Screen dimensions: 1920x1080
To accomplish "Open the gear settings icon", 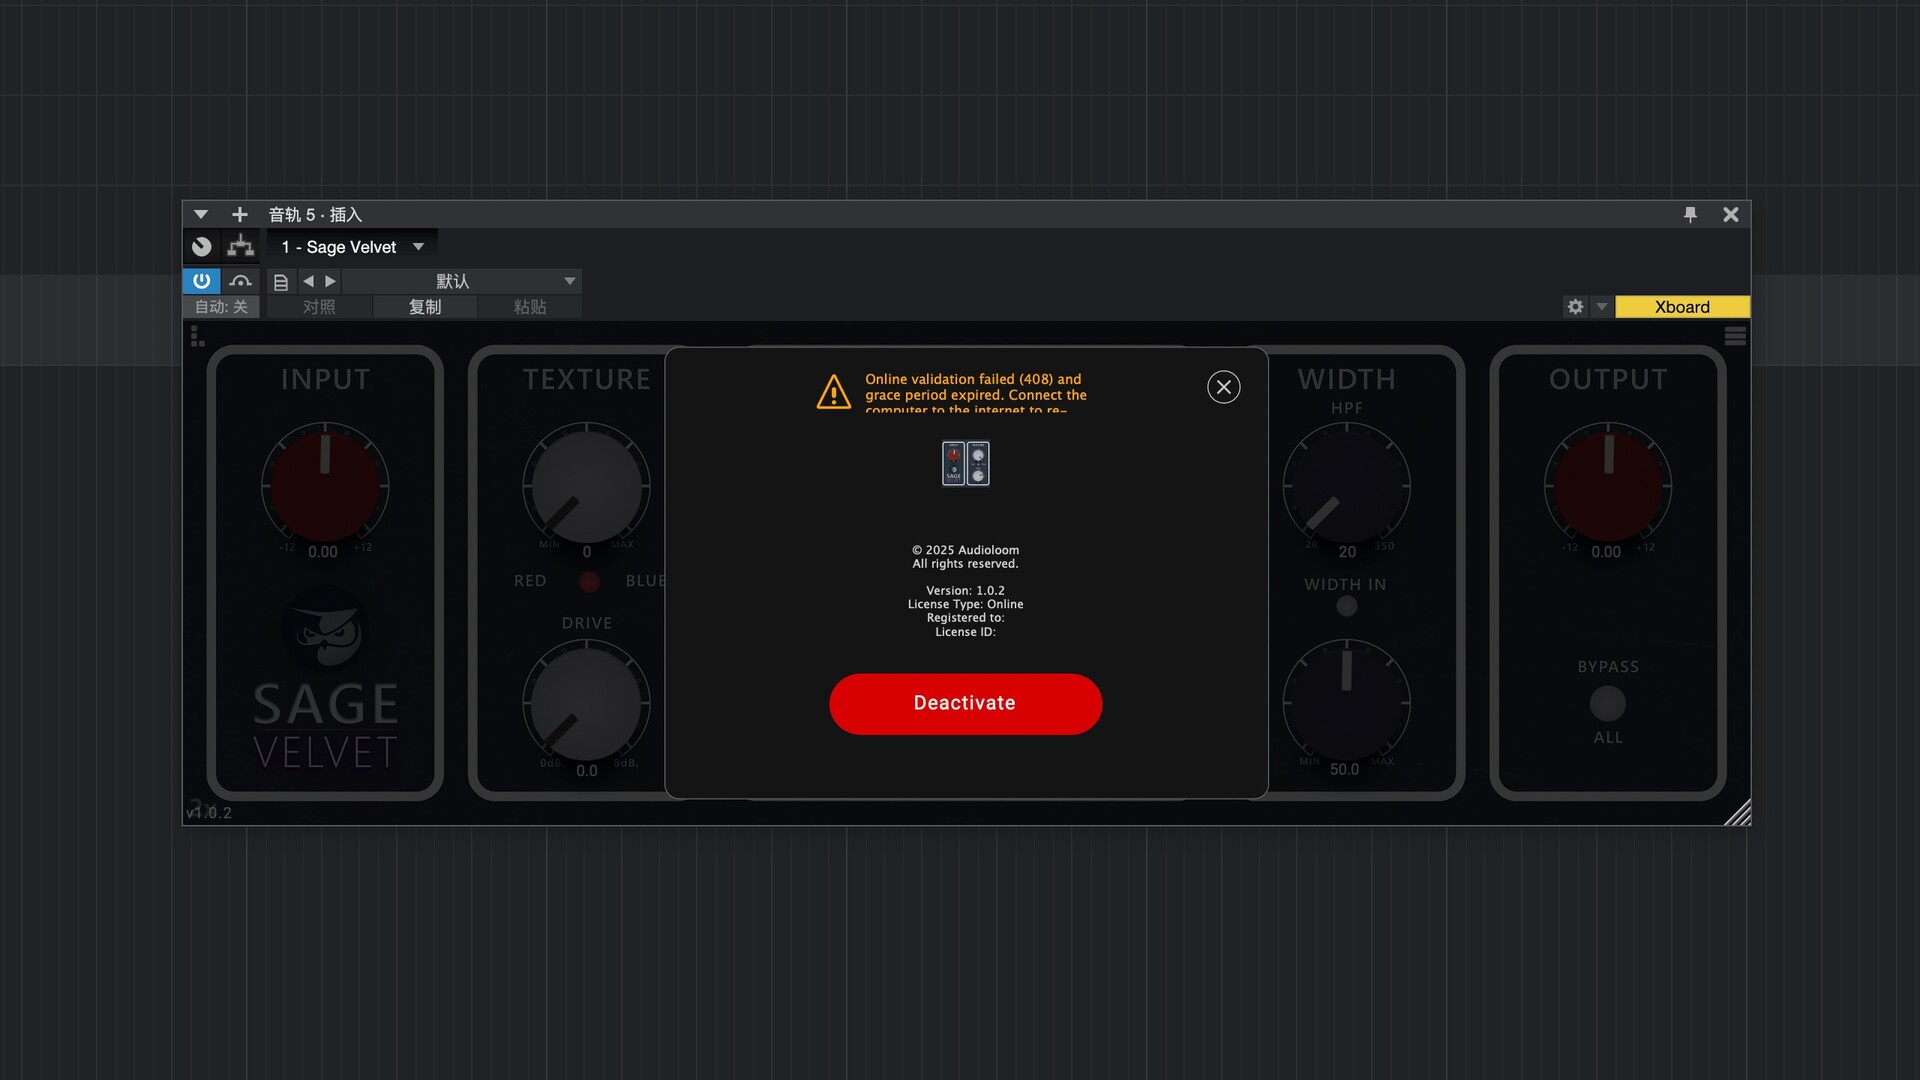I will 1575,307.
